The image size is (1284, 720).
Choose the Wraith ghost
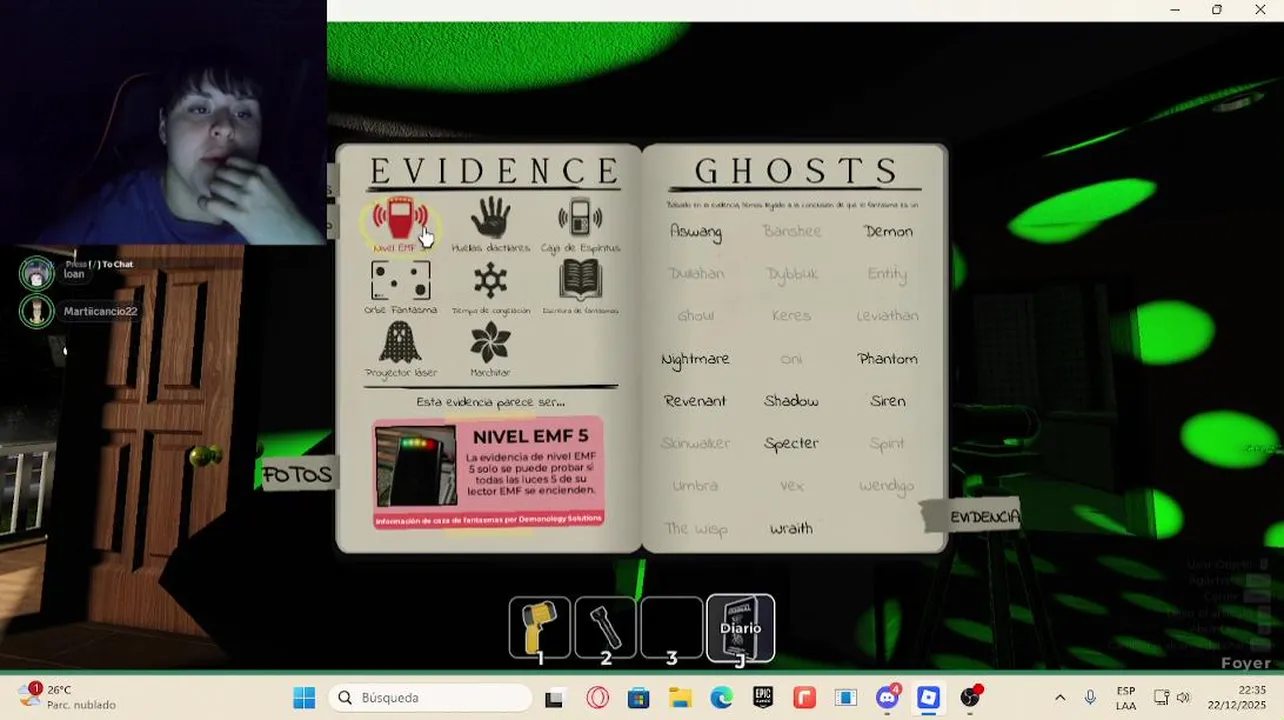click(x=791, y=528)
